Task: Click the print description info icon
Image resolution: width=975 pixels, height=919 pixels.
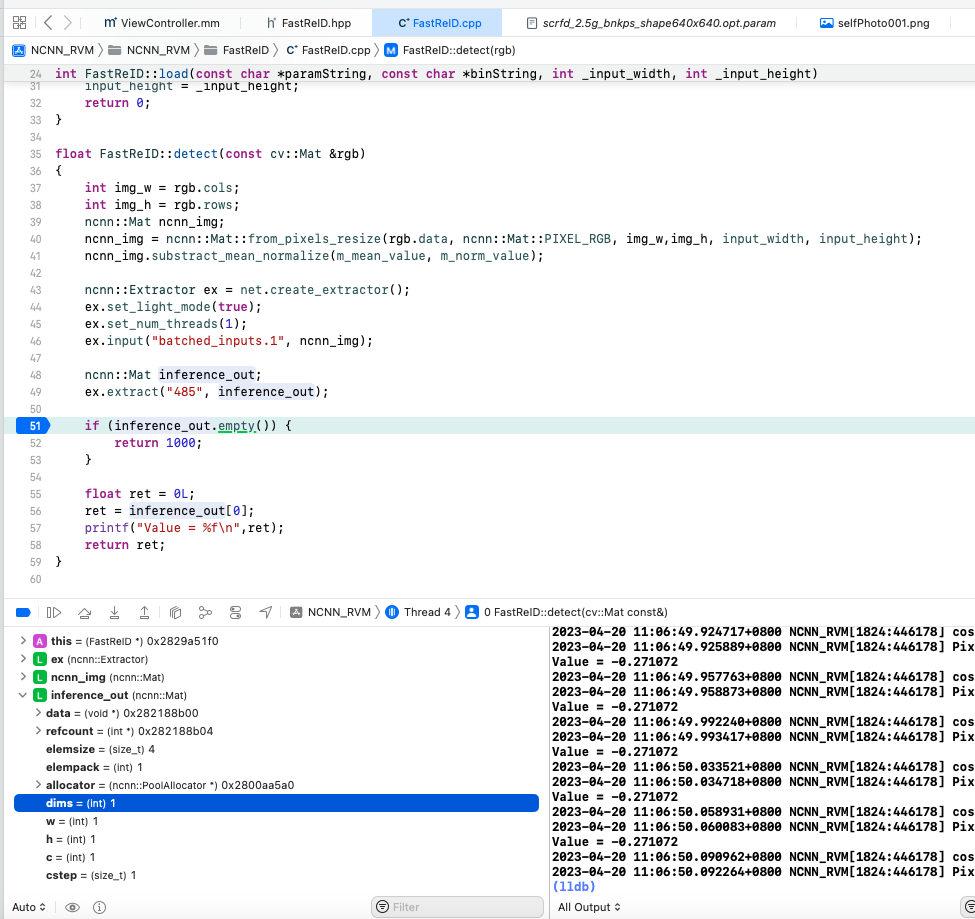Action: pos(99,907)
